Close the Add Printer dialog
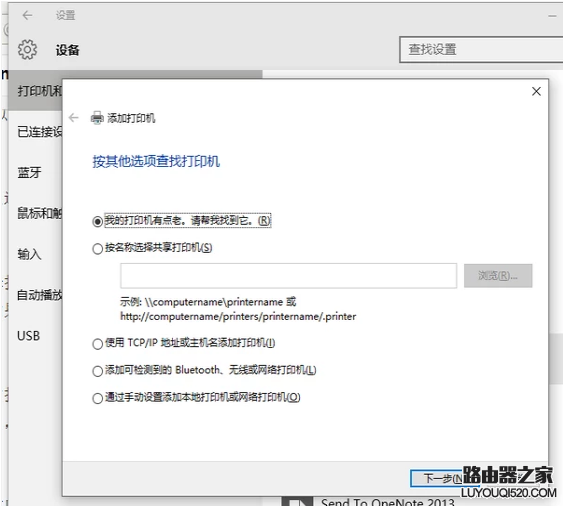Viewport: 563px width, 506px height. [x=536, y=92]
